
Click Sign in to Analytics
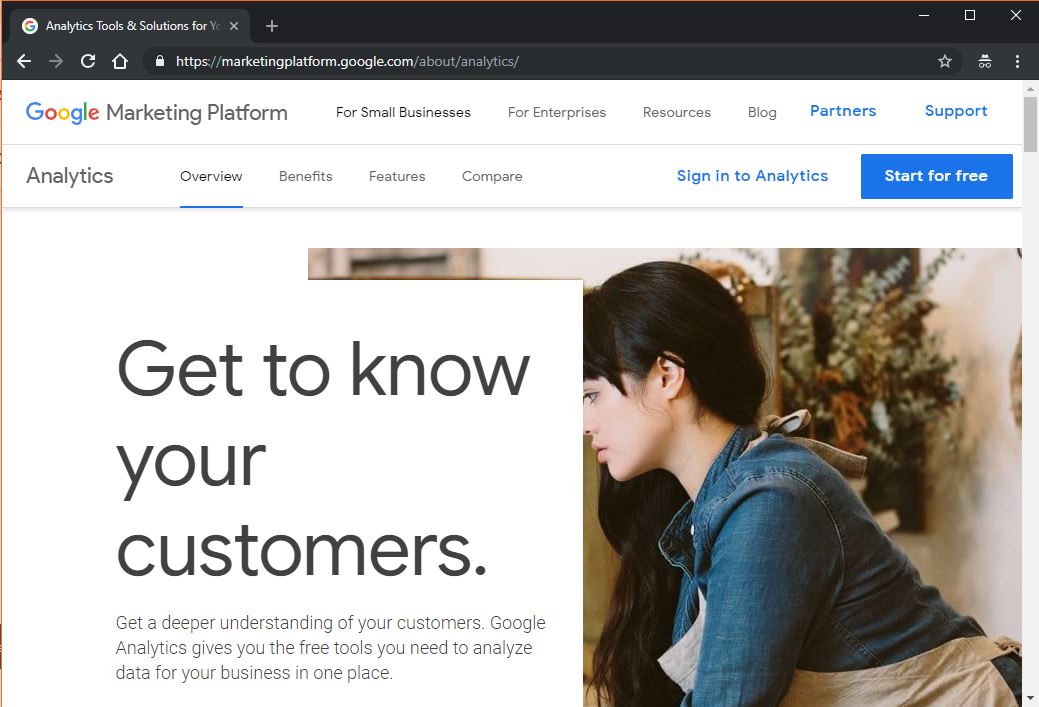752,176
